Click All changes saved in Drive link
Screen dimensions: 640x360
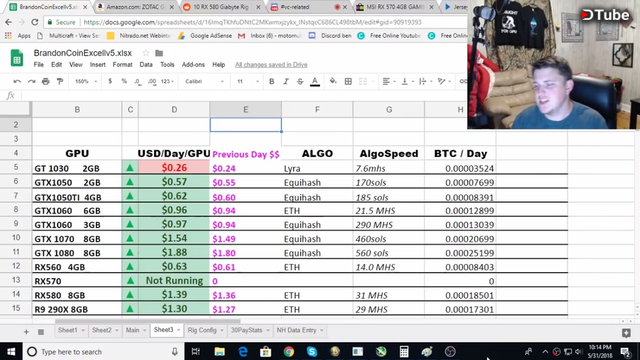271,64
